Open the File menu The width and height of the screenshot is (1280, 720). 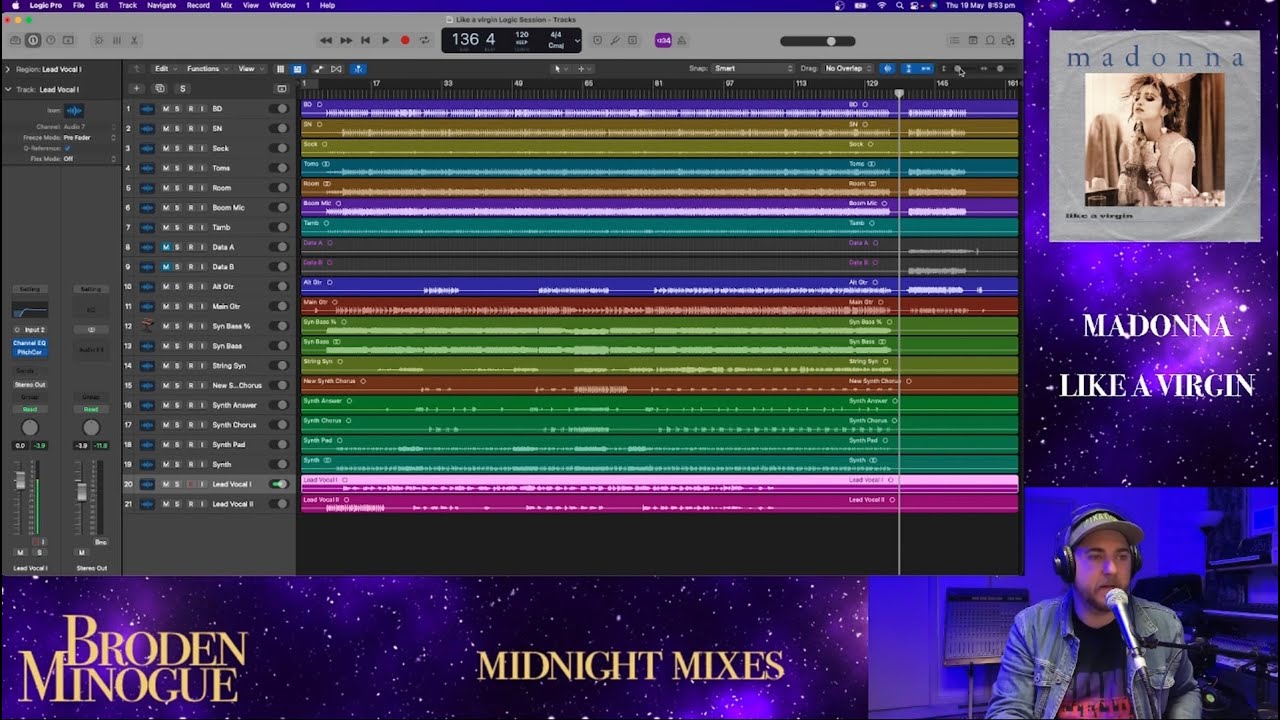78,5
